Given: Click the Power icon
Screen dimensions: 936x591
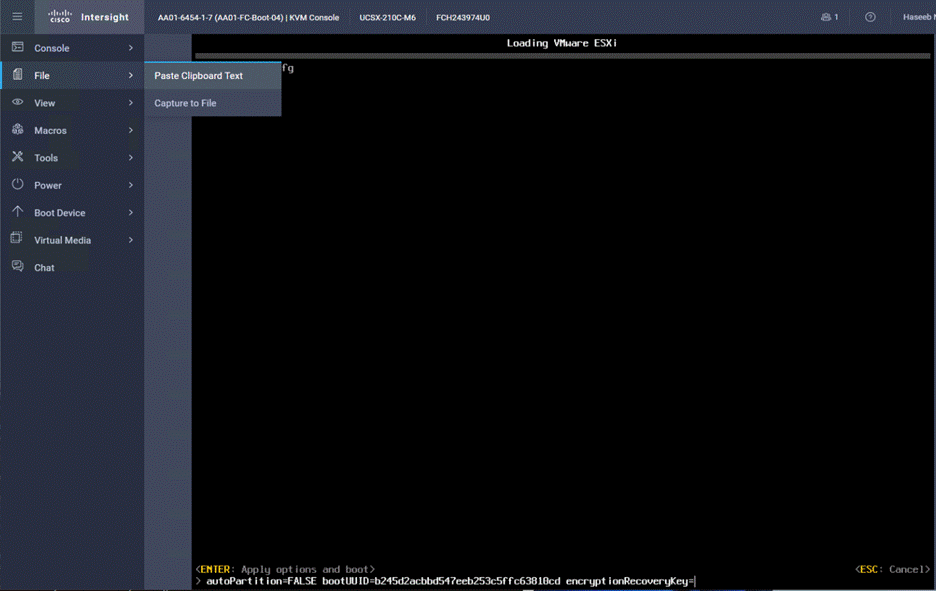Looking at the screenshot, I should point(16,185).
